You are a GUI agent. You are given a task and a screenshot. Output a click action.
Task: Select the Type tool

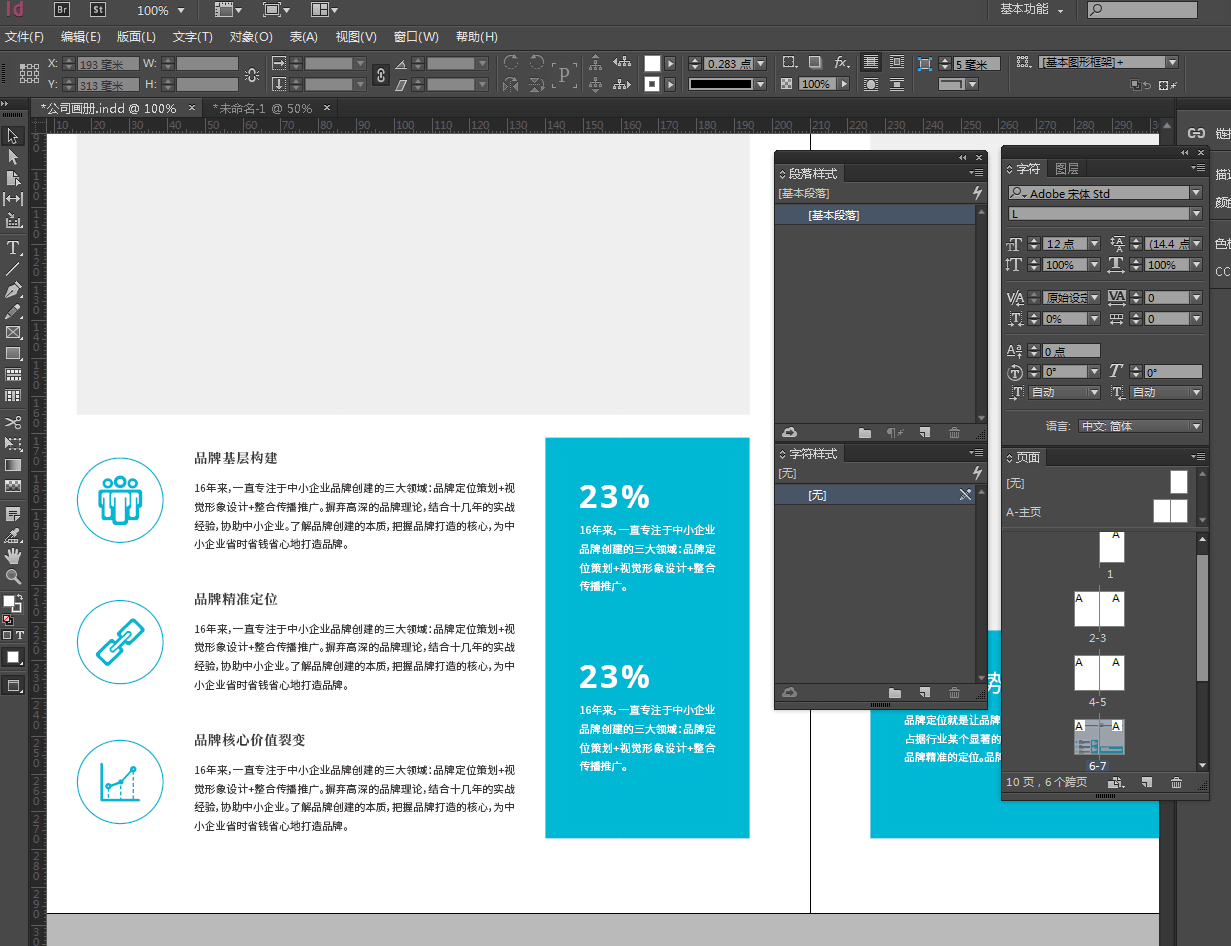[13, 247]
